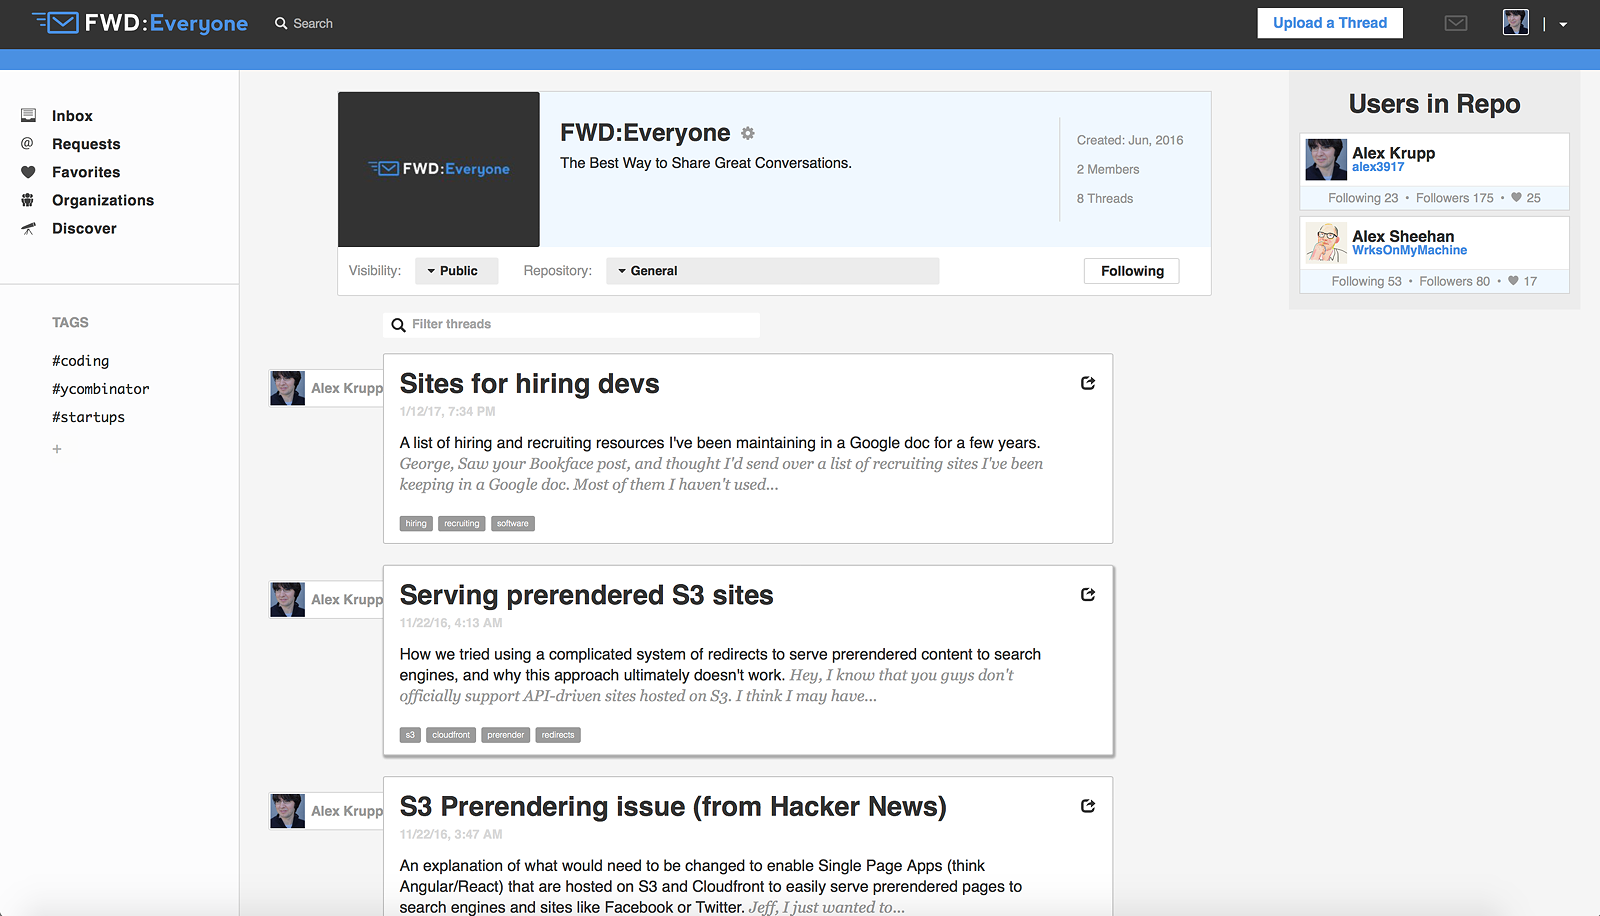Screen dimensions: 1600x916
Task: Click the FWD:Everyone logo in header
Action: coord(140,23)
